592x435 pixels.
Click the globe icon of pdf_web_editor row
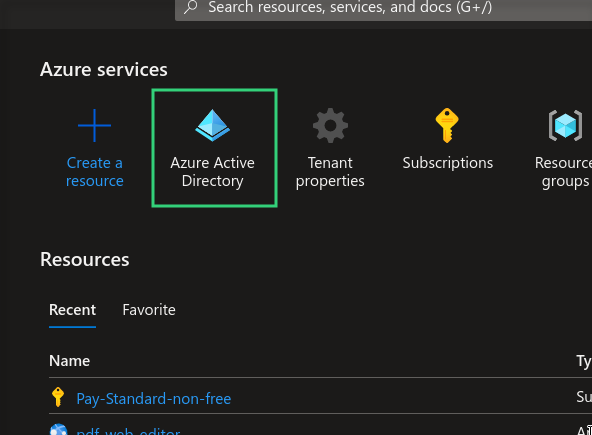[x=59, y=430]
